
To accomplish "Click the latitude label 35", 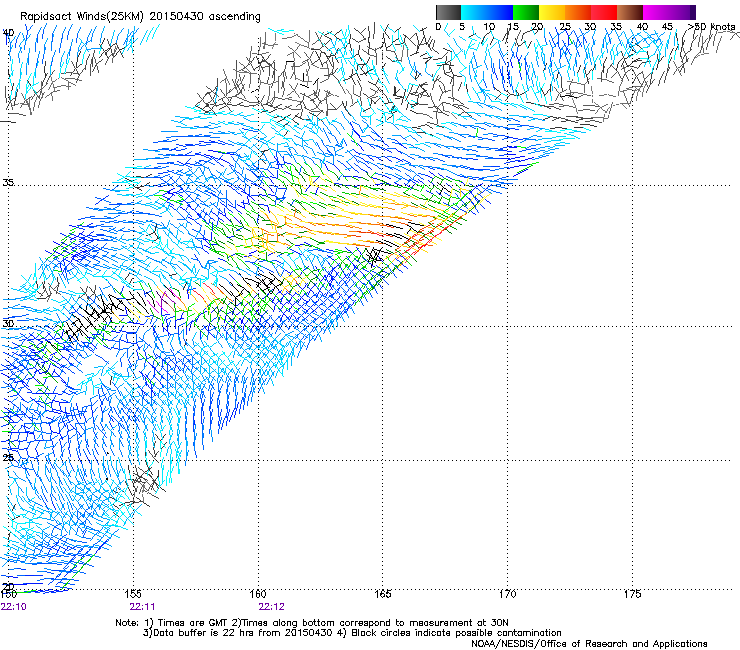I will (8, 183).
